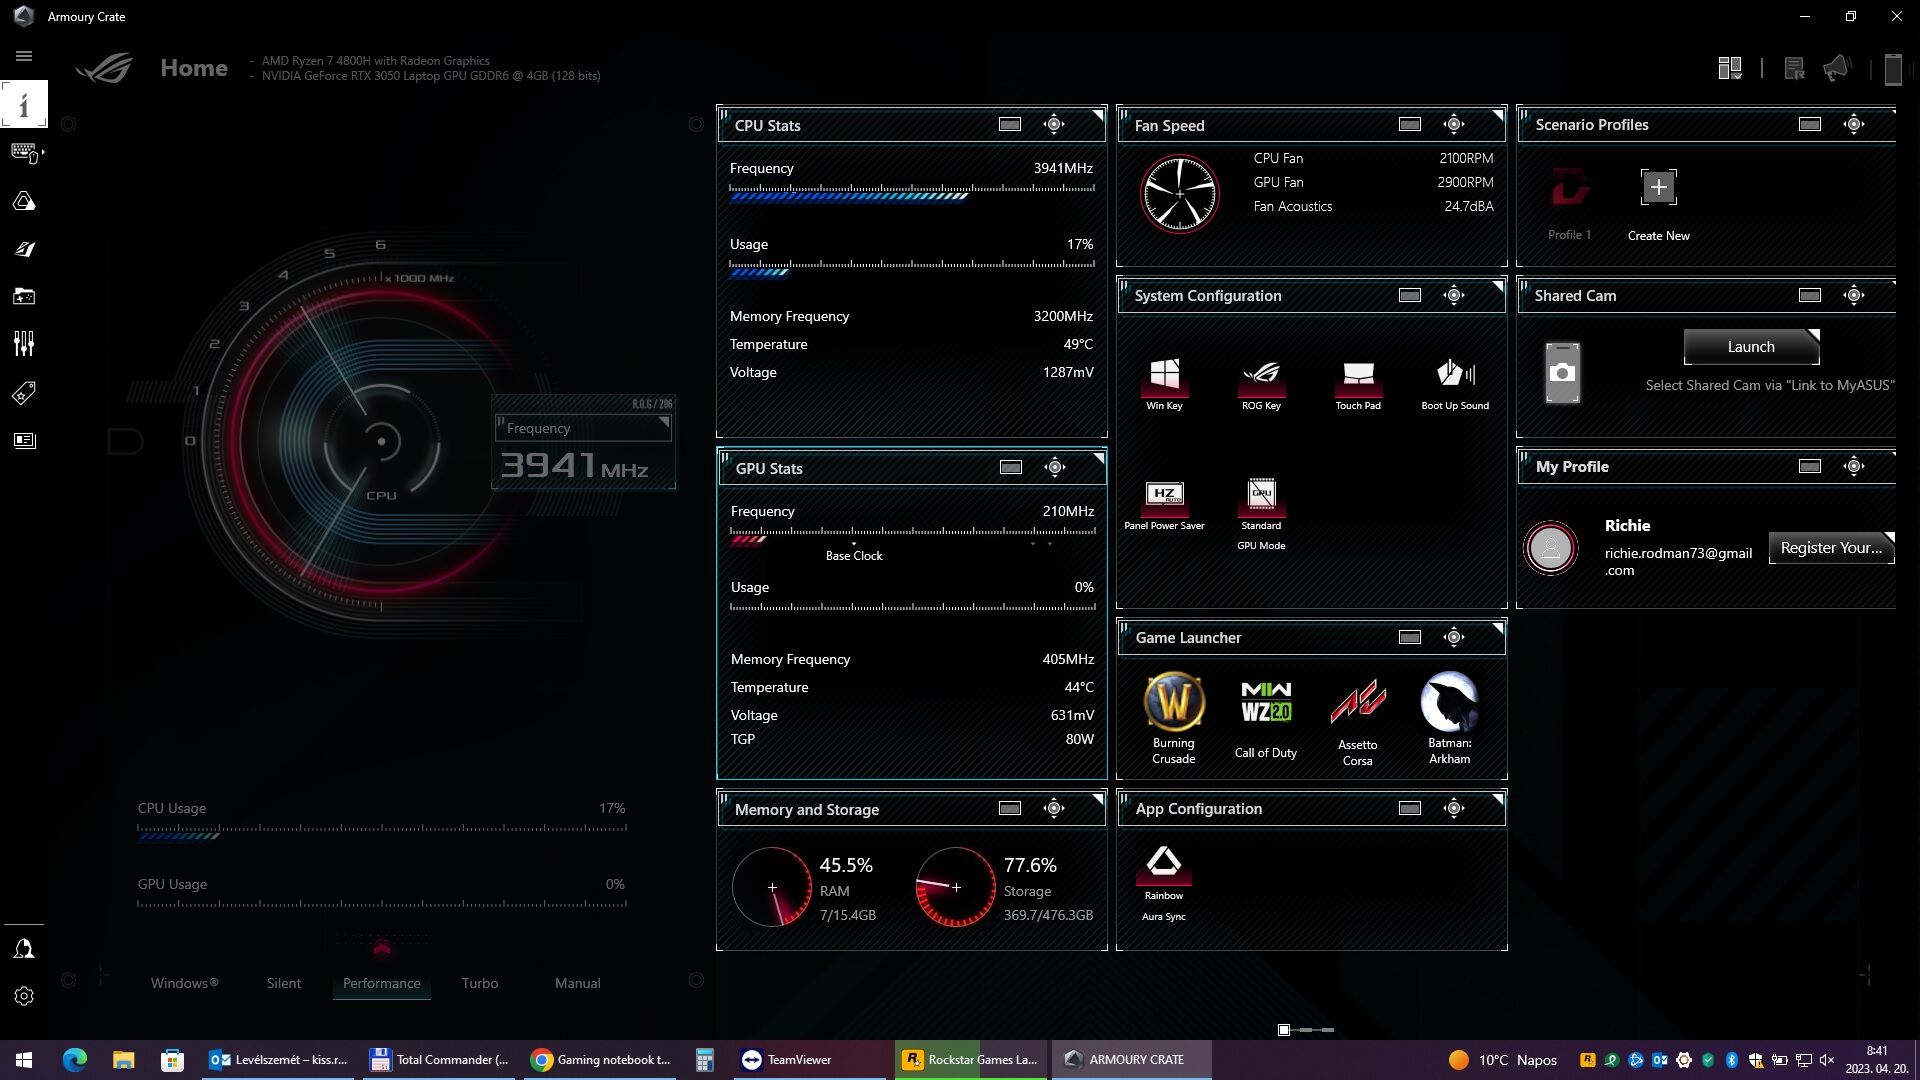Click the Register Your... button
The width and height of the screenshot is (1920, 1080).
(x=1831, y=548)
